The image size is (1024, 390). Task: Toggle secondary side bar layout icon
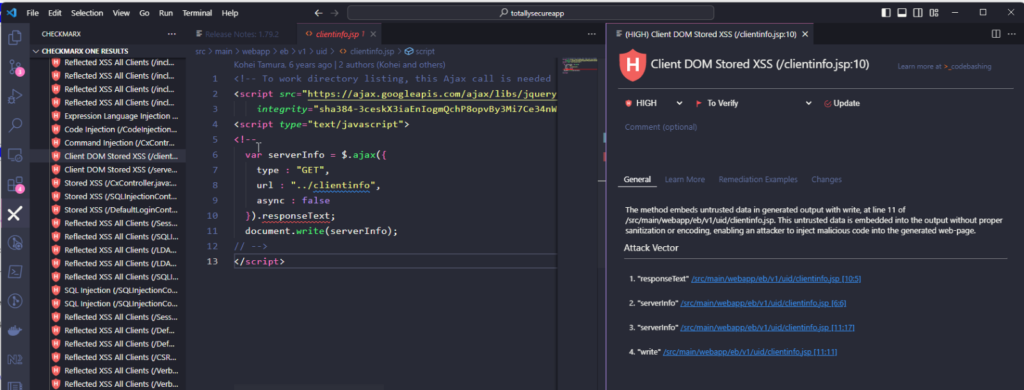[x=918, y=12]
